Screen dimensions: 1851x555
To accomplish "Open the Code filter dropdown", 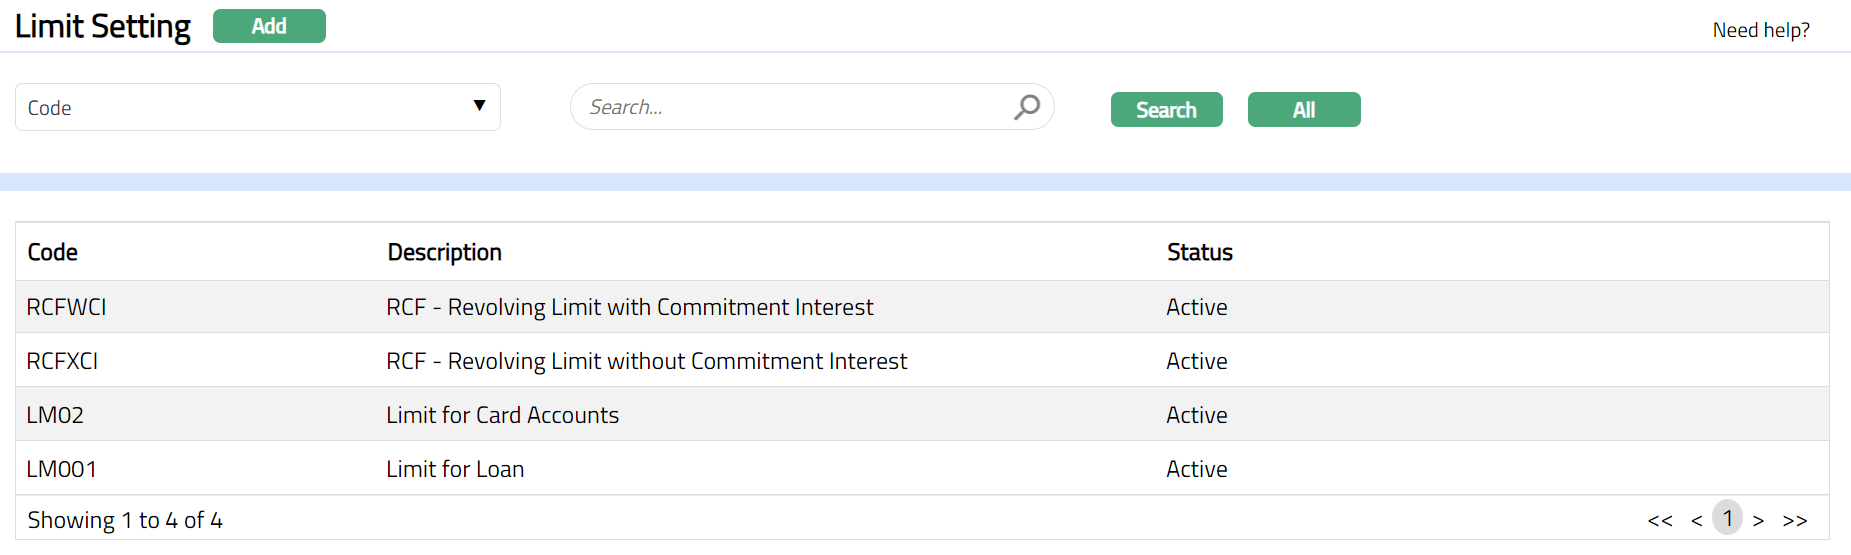I will (x=257, y=107).
